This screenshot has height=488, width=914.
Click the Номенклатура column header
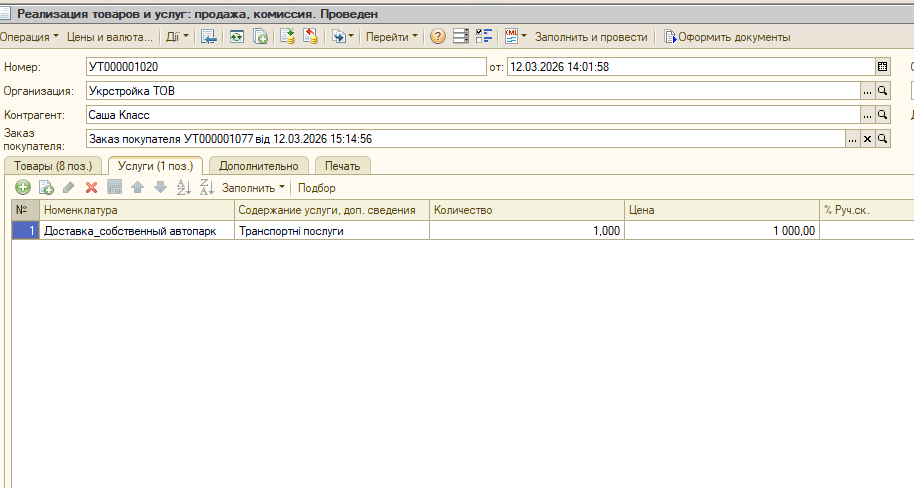pos(137,210)
